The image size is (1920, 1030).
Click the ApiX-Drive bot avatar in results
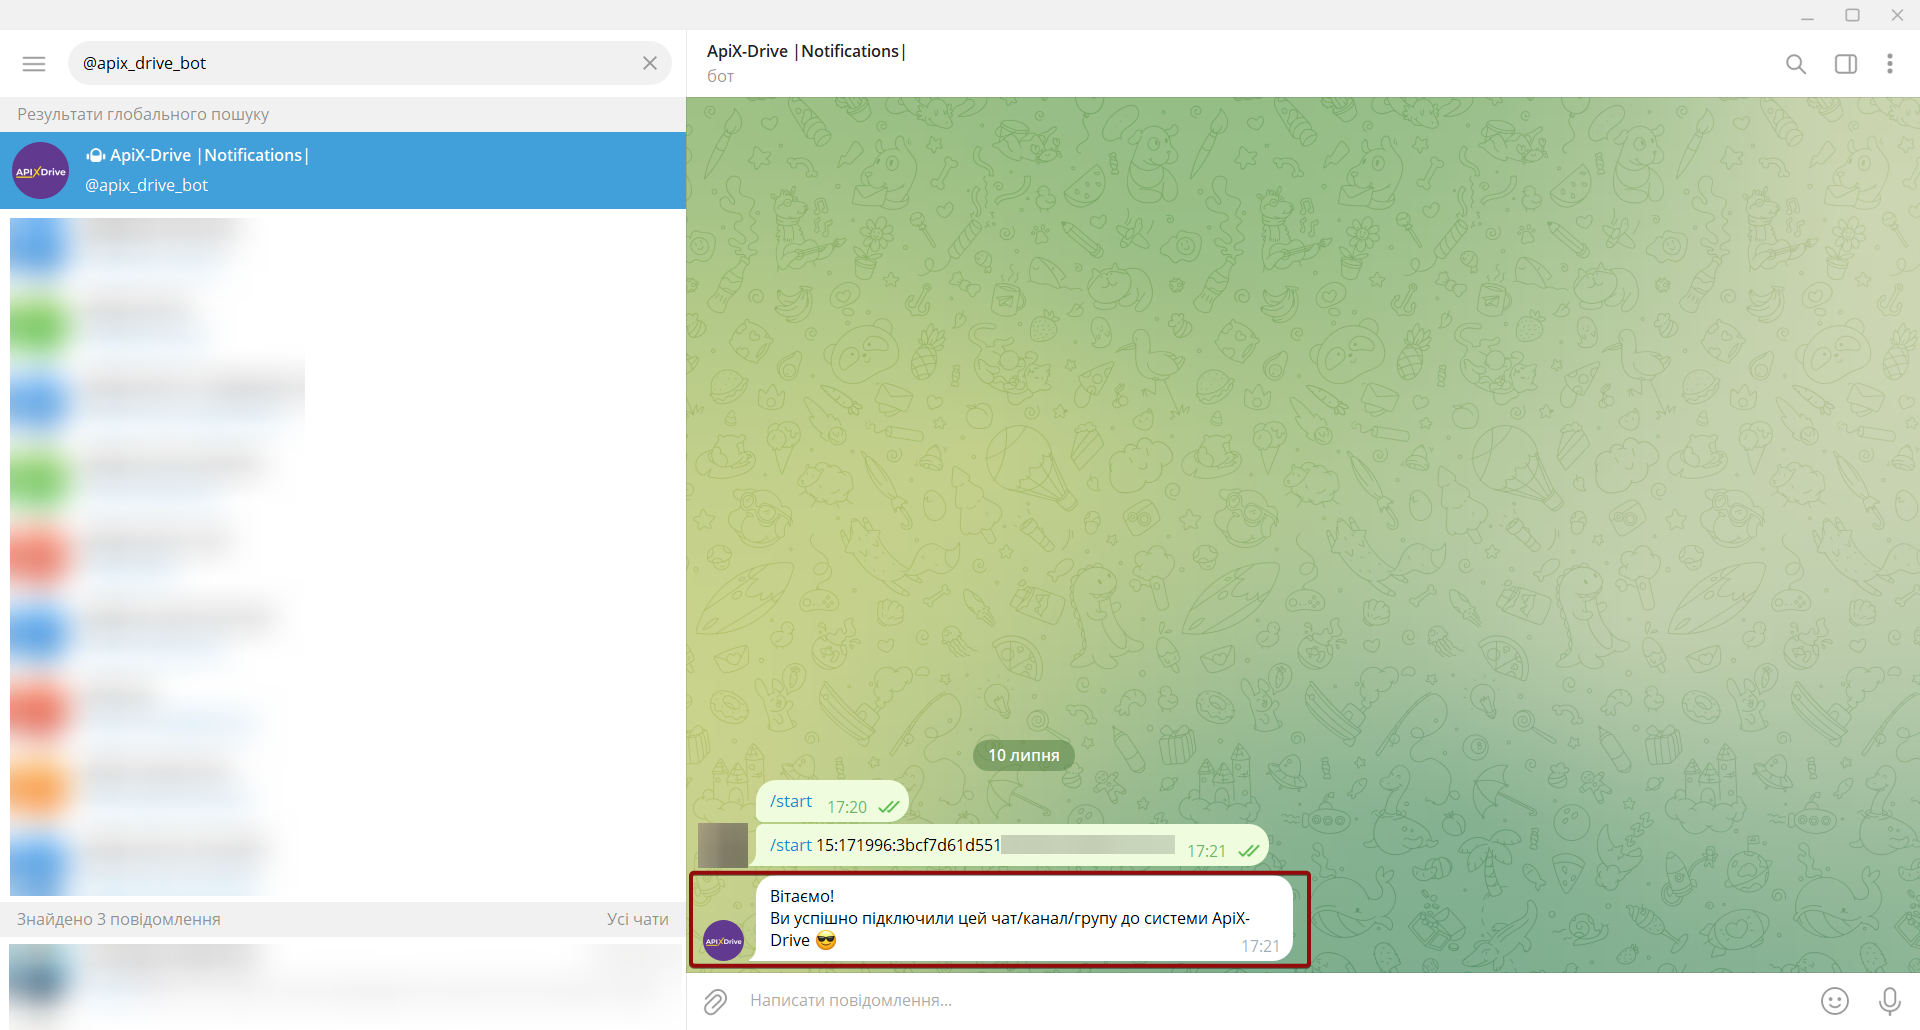(41, 171)
